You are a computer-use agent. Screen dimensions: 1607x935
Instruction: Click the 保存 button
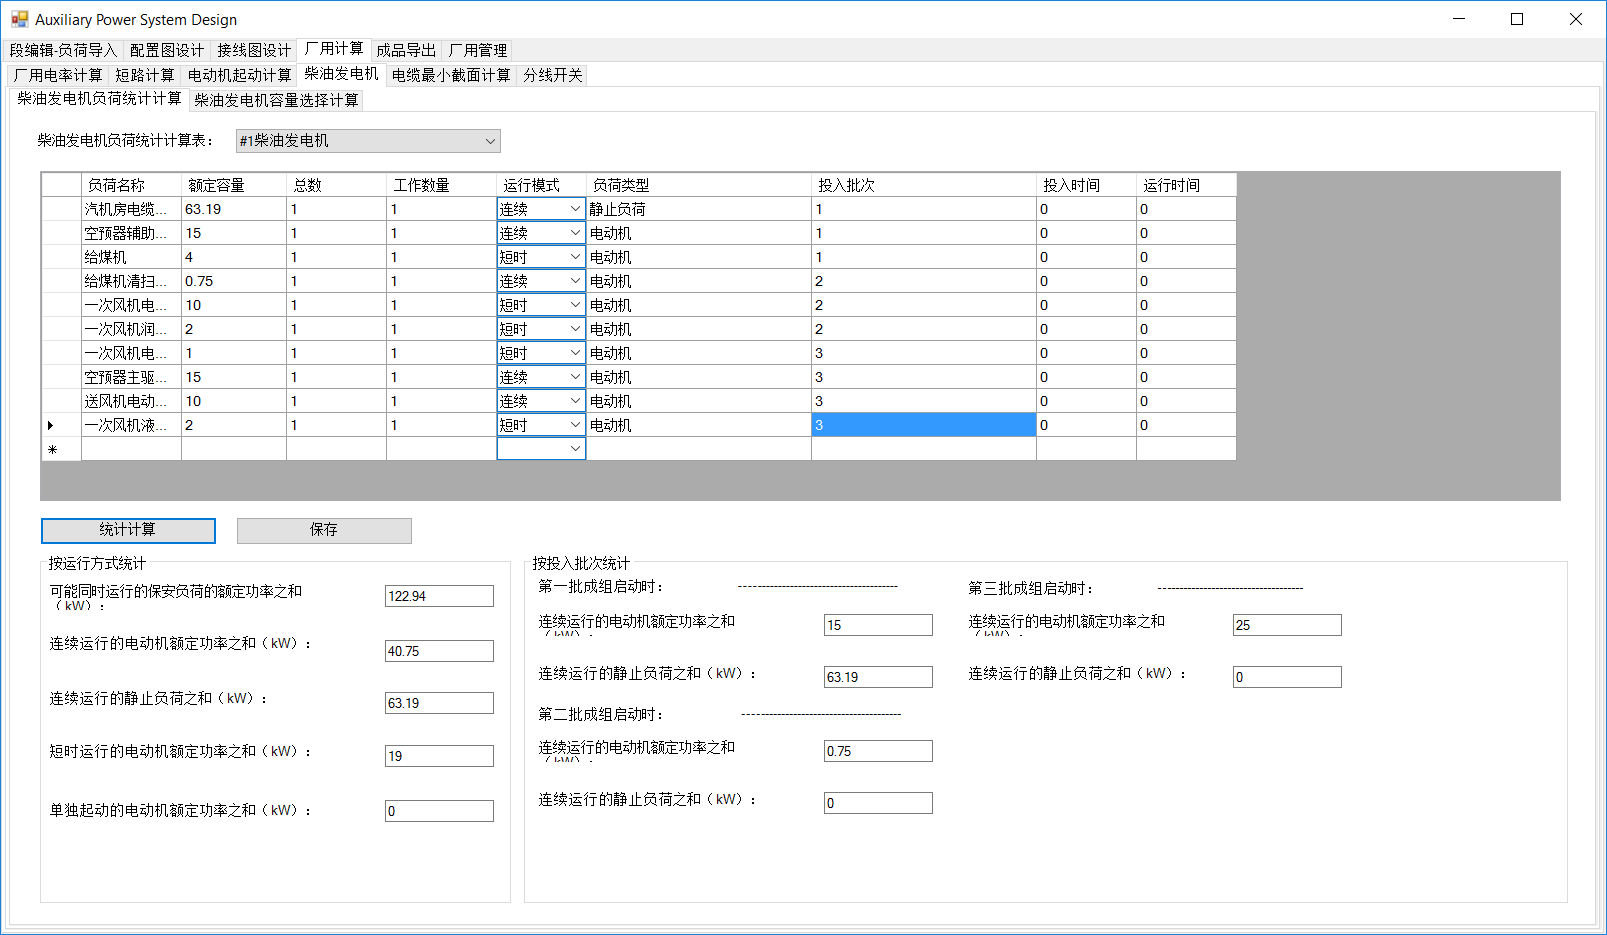coord(324,530)
